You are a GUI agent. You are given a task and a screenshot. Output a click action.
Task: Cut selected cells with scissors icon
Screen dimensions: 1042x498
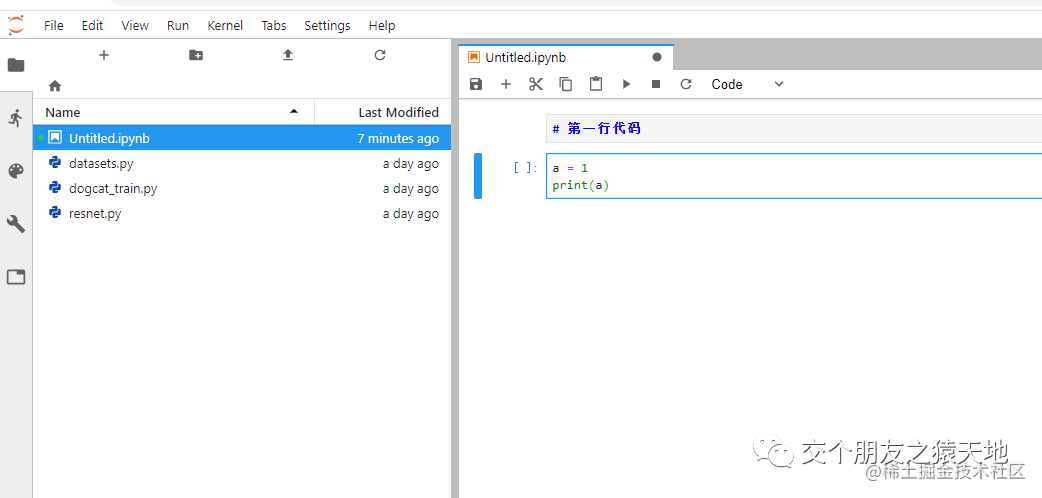tap(536, 84)
